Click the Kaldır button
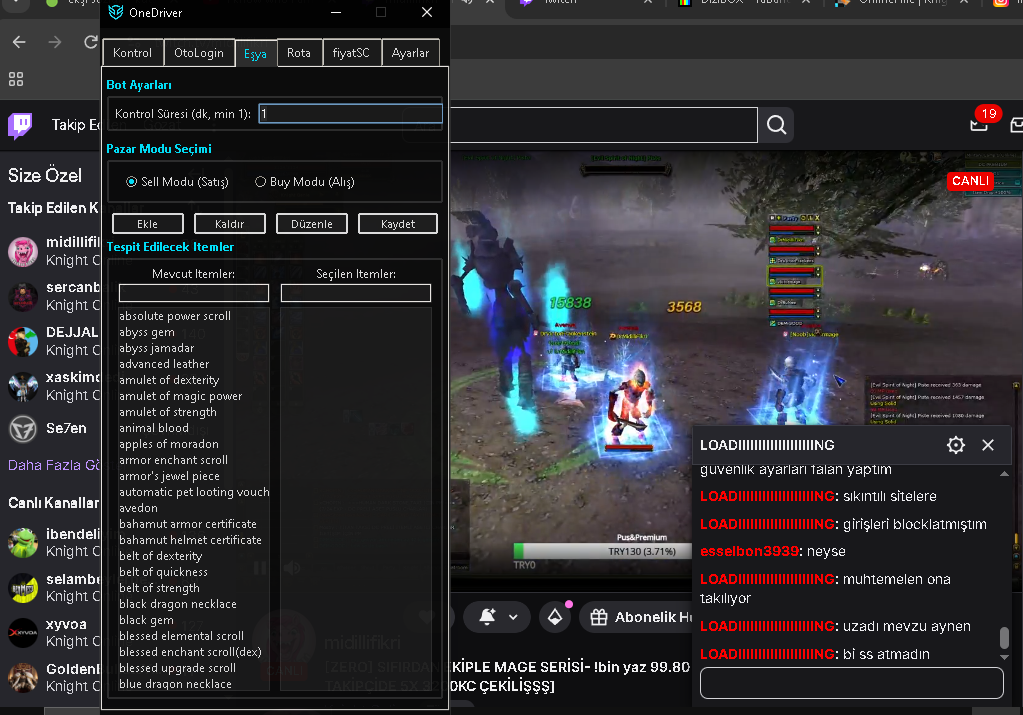This screenshot has width=1023, height=715. (230, 224)
